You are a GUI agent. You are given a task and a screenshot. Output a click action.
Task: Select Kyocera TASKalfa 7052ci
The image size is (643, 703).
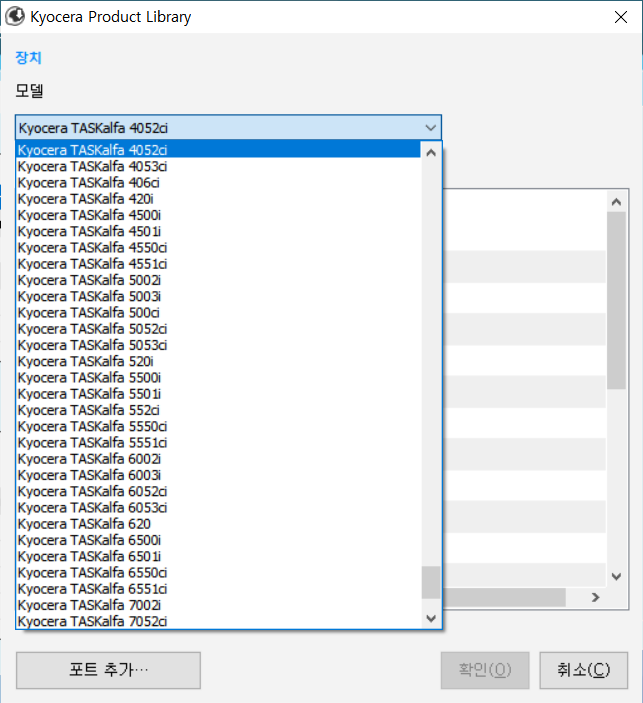click(x=218, y=621)
